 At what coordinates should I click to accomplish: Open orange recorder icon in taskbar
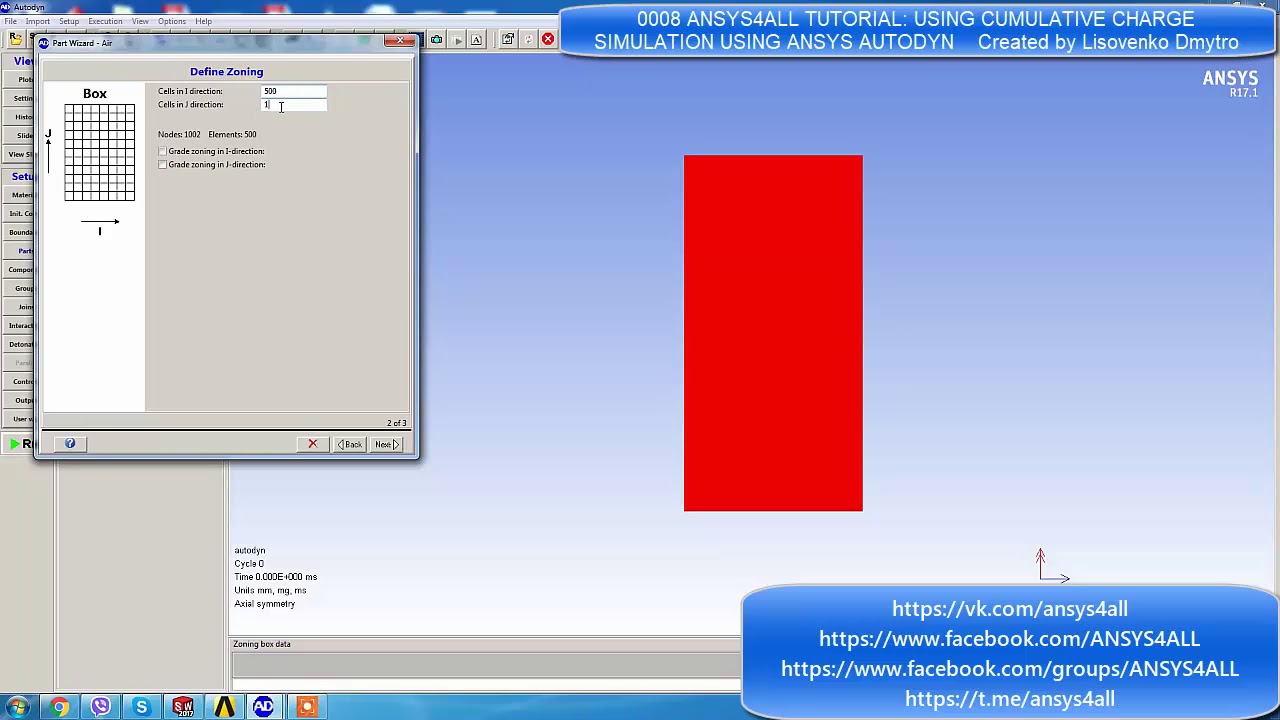pyautogui.click(x=306, y=707)
